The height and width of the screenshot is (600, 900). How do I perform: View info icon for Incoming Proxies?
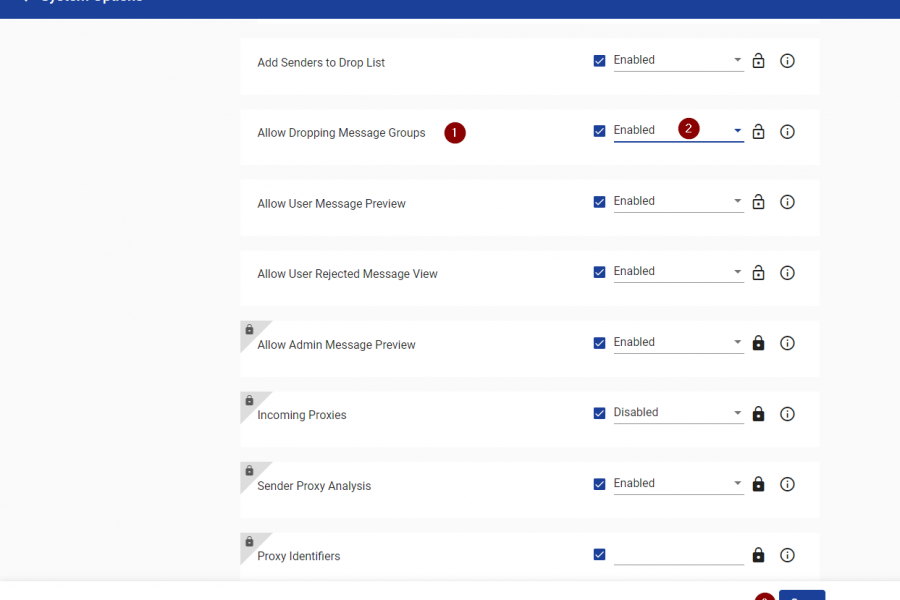coord(787,414)
